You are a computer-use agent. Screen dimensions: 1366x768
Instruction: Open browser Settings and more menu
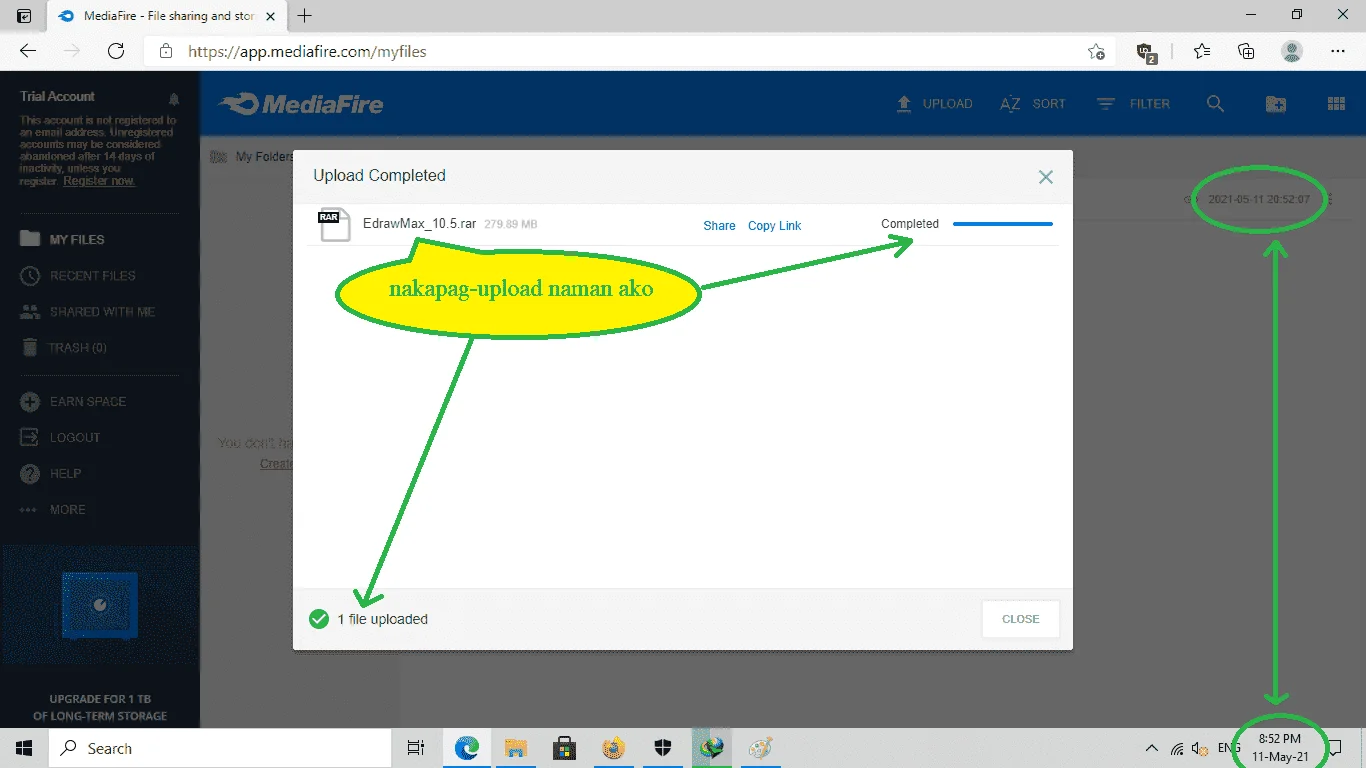click(1337, 51)
